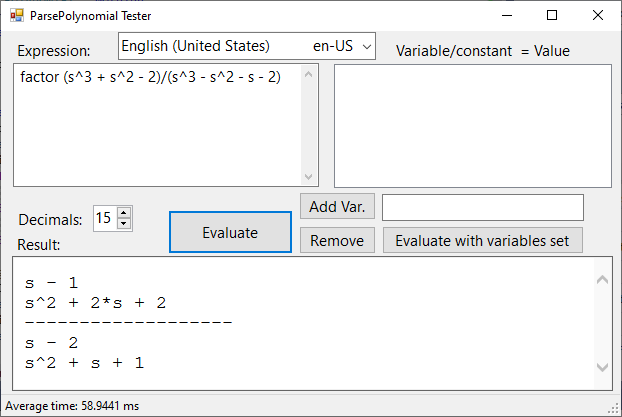This screenshot has width=622, height=417.
Task: Increase Decimals with the up arrow
Action: click(x=124, y=213)
